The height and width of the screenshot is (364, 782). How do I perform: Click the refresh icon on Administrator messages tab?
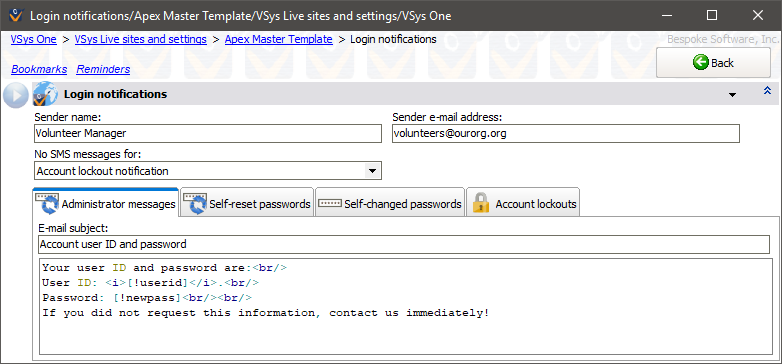47,203
